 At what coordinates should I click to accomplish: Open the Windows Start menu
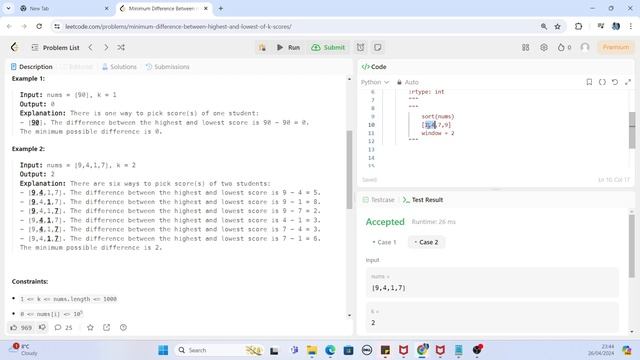(163, 350)
